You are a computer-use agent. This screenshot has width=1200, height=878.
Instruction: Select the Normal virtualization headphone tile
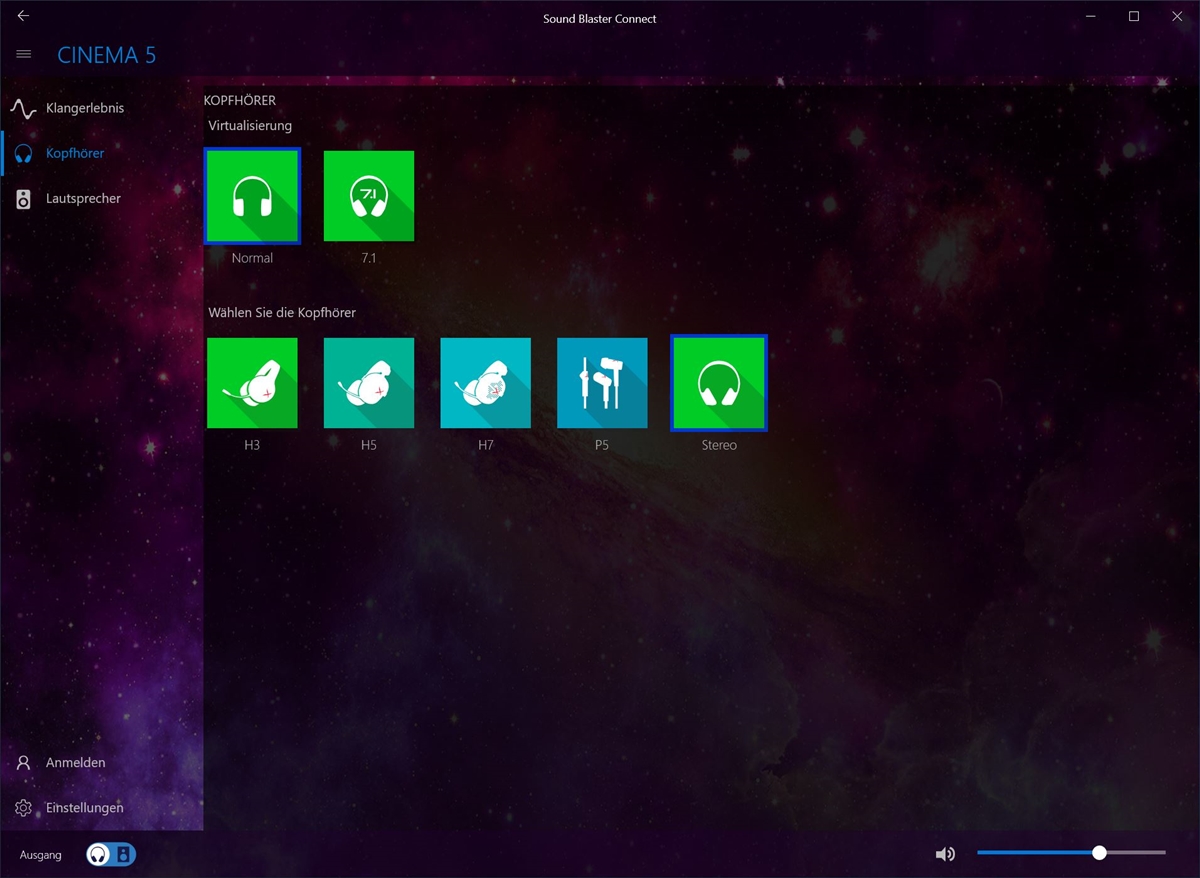tap(252, 196)
